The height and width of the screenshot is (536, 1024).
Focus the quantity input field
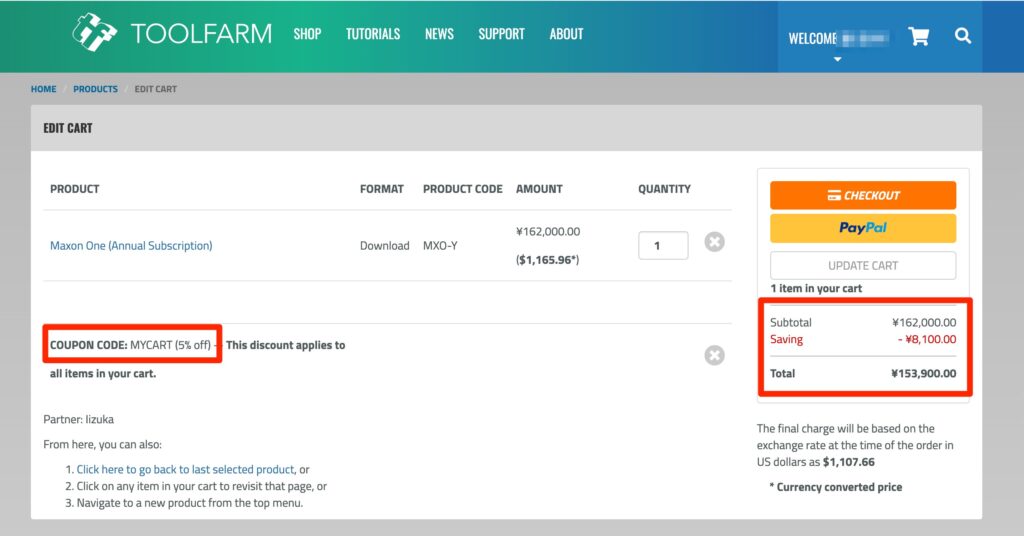click(x=663, y=245)
